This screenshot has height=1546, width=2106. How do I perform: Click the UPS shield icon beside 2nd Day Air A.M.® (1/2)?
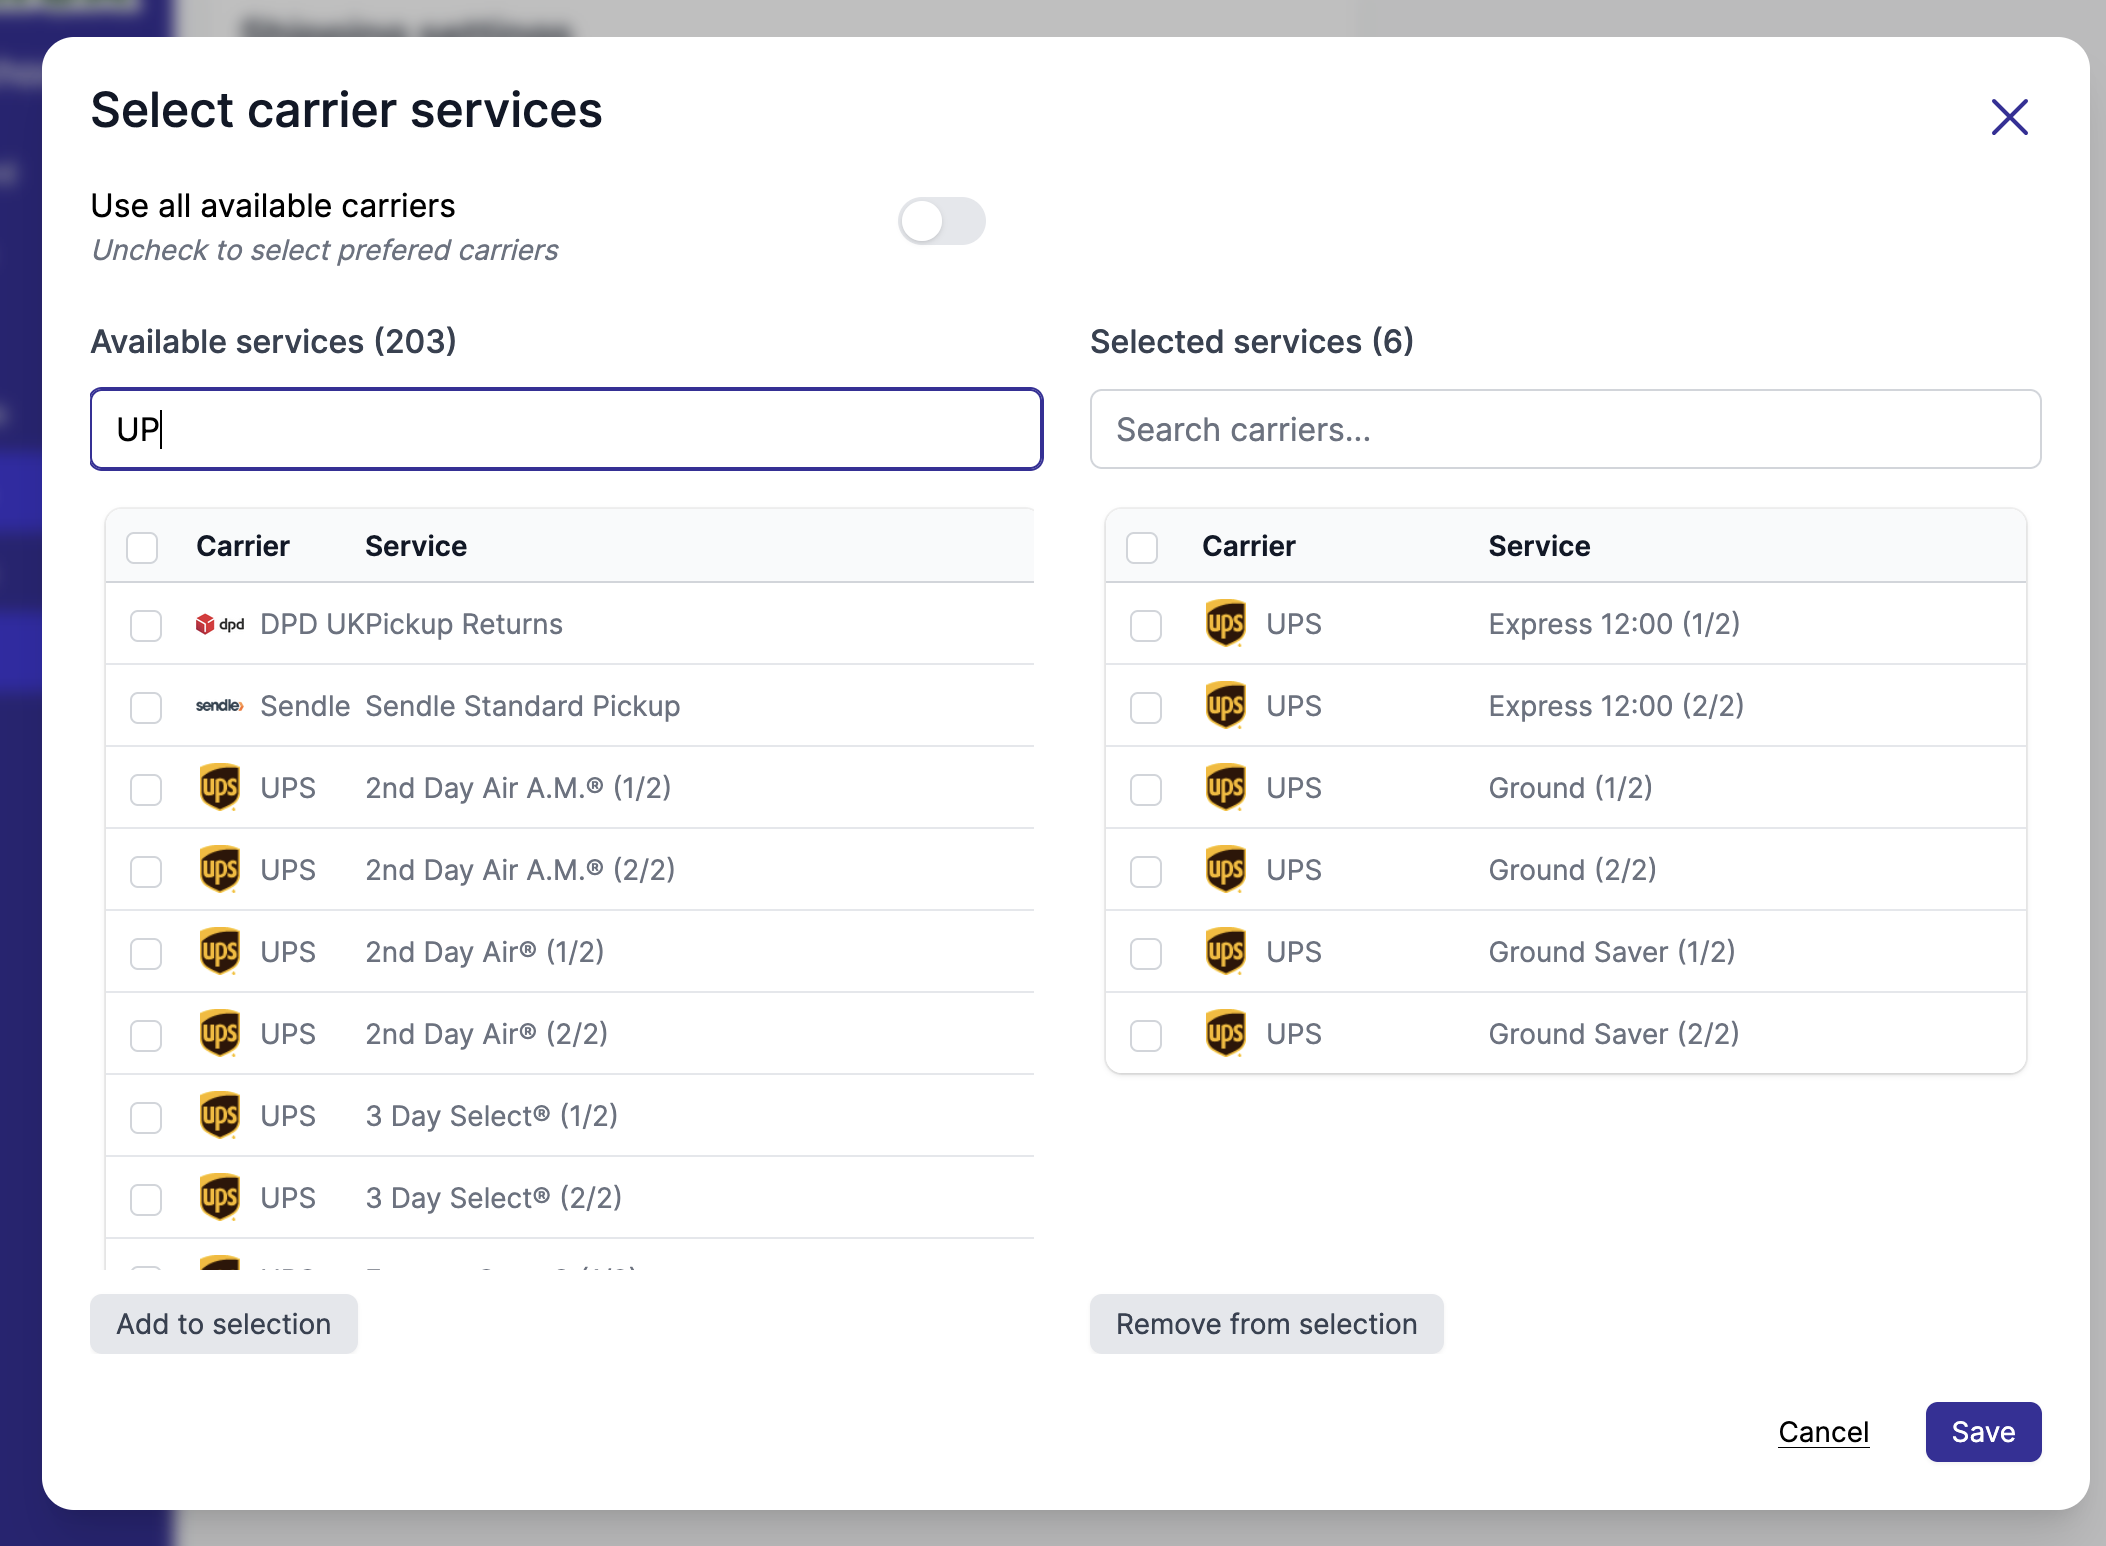click(219, 788)
